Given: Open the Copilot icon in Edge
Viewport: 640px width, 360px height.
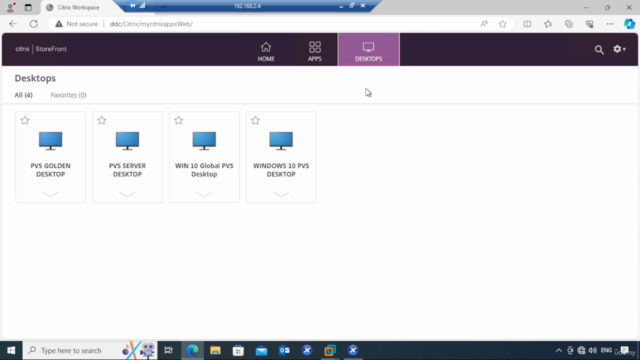Looking at the screenshot, I should click(629, 24).
